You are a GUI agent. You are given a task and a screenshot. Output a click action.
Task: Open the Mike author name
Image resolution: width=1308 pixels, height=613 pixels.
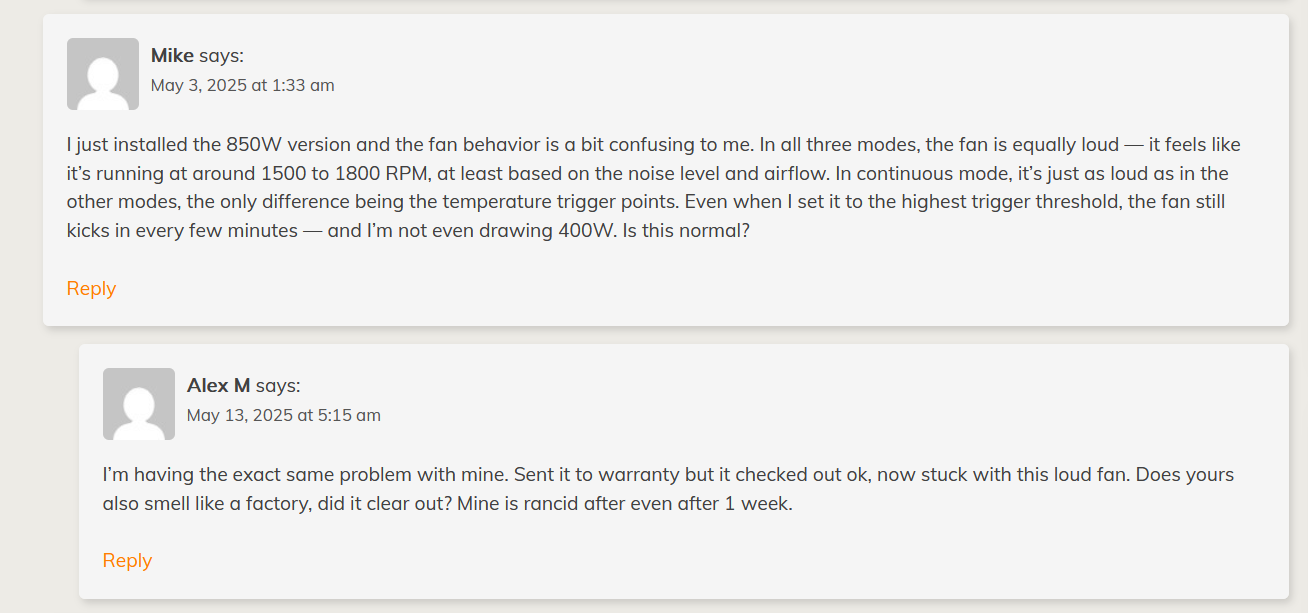172,56
